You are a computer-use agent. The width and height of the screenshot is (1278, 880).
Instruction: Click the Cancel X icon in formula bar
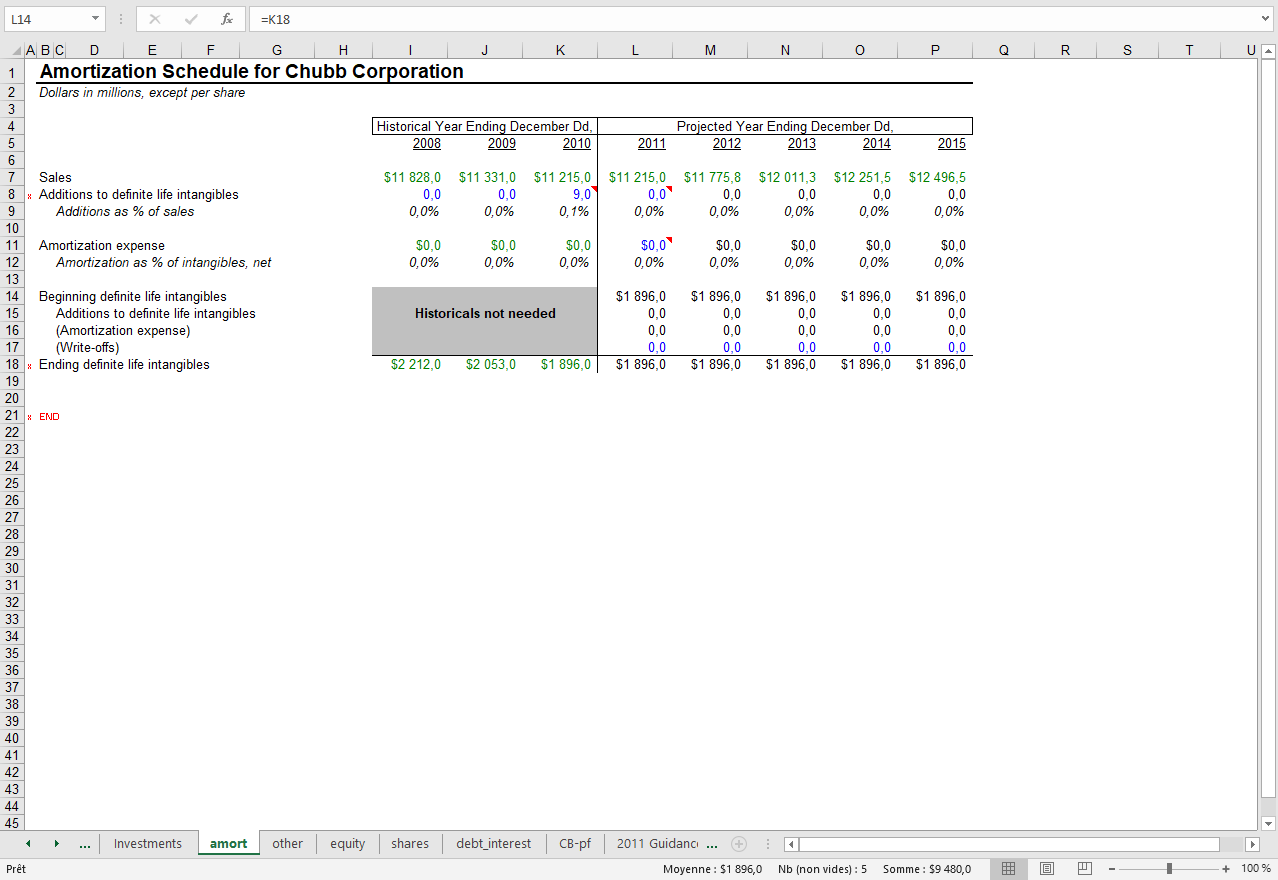tap(155, 19)
